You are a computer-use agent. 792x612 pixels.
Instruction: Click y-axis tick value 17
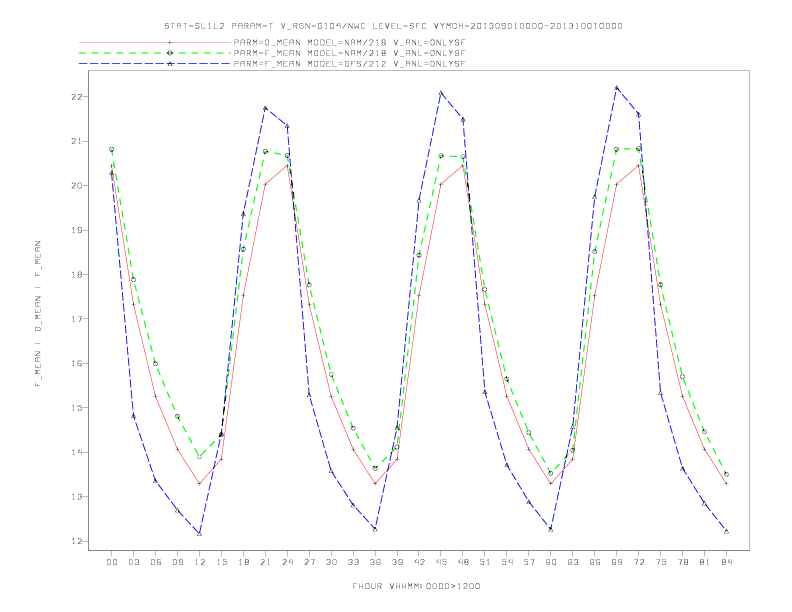coord(77,319)
